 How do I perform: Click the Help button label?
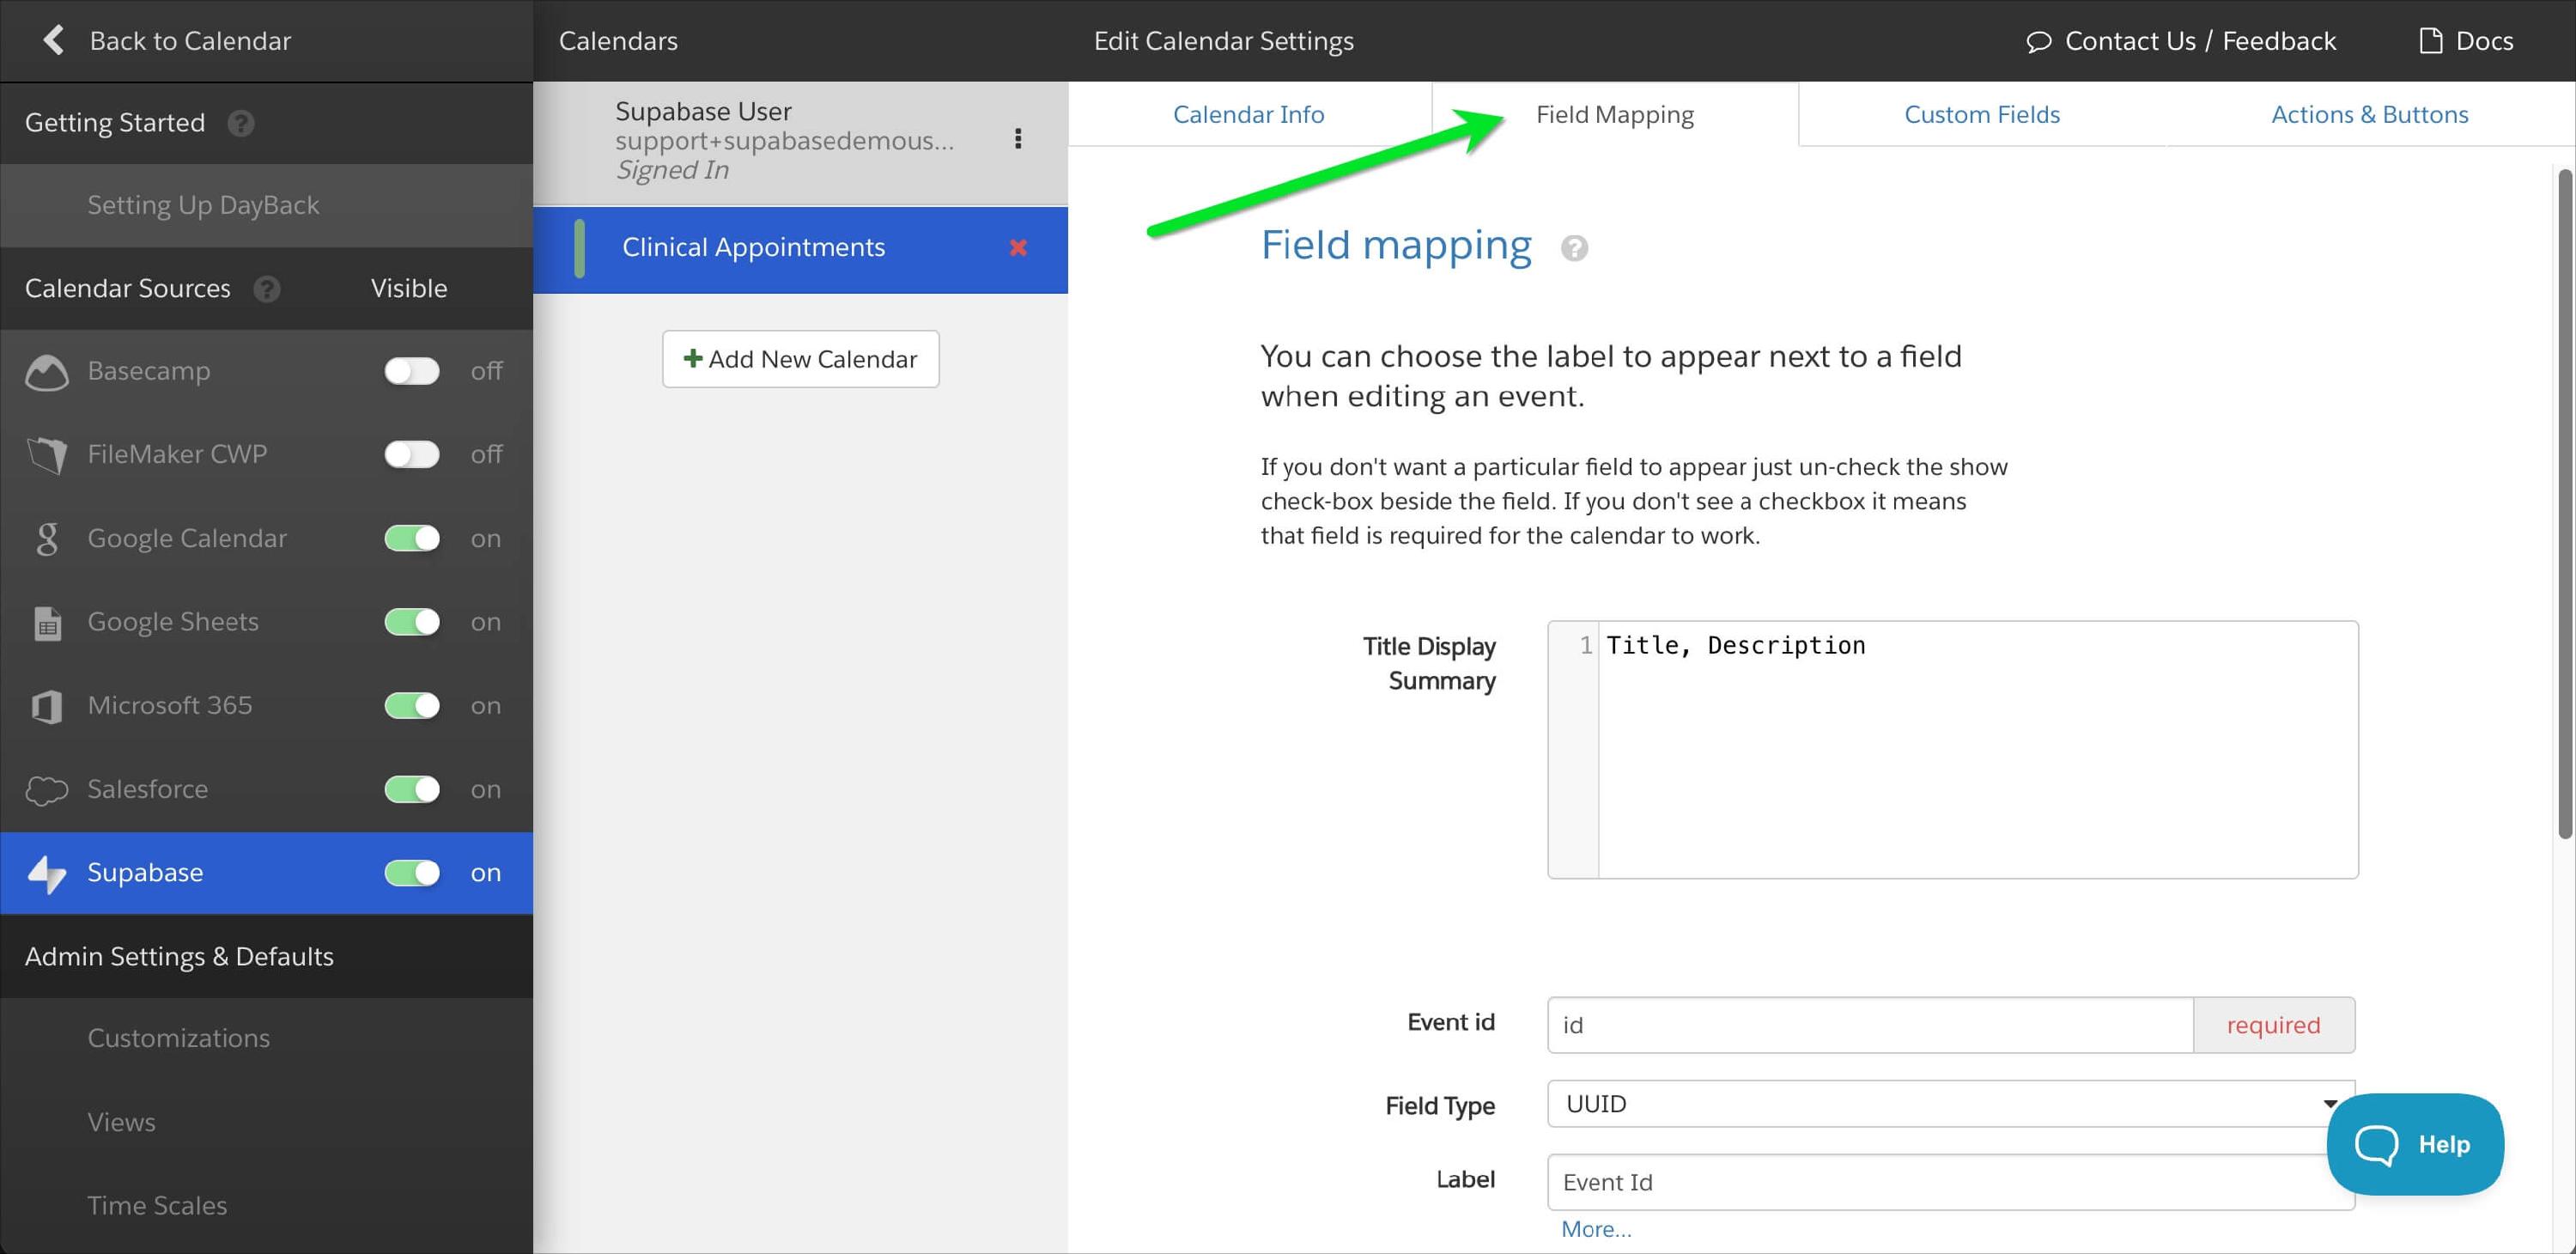click(2443, 1144)
